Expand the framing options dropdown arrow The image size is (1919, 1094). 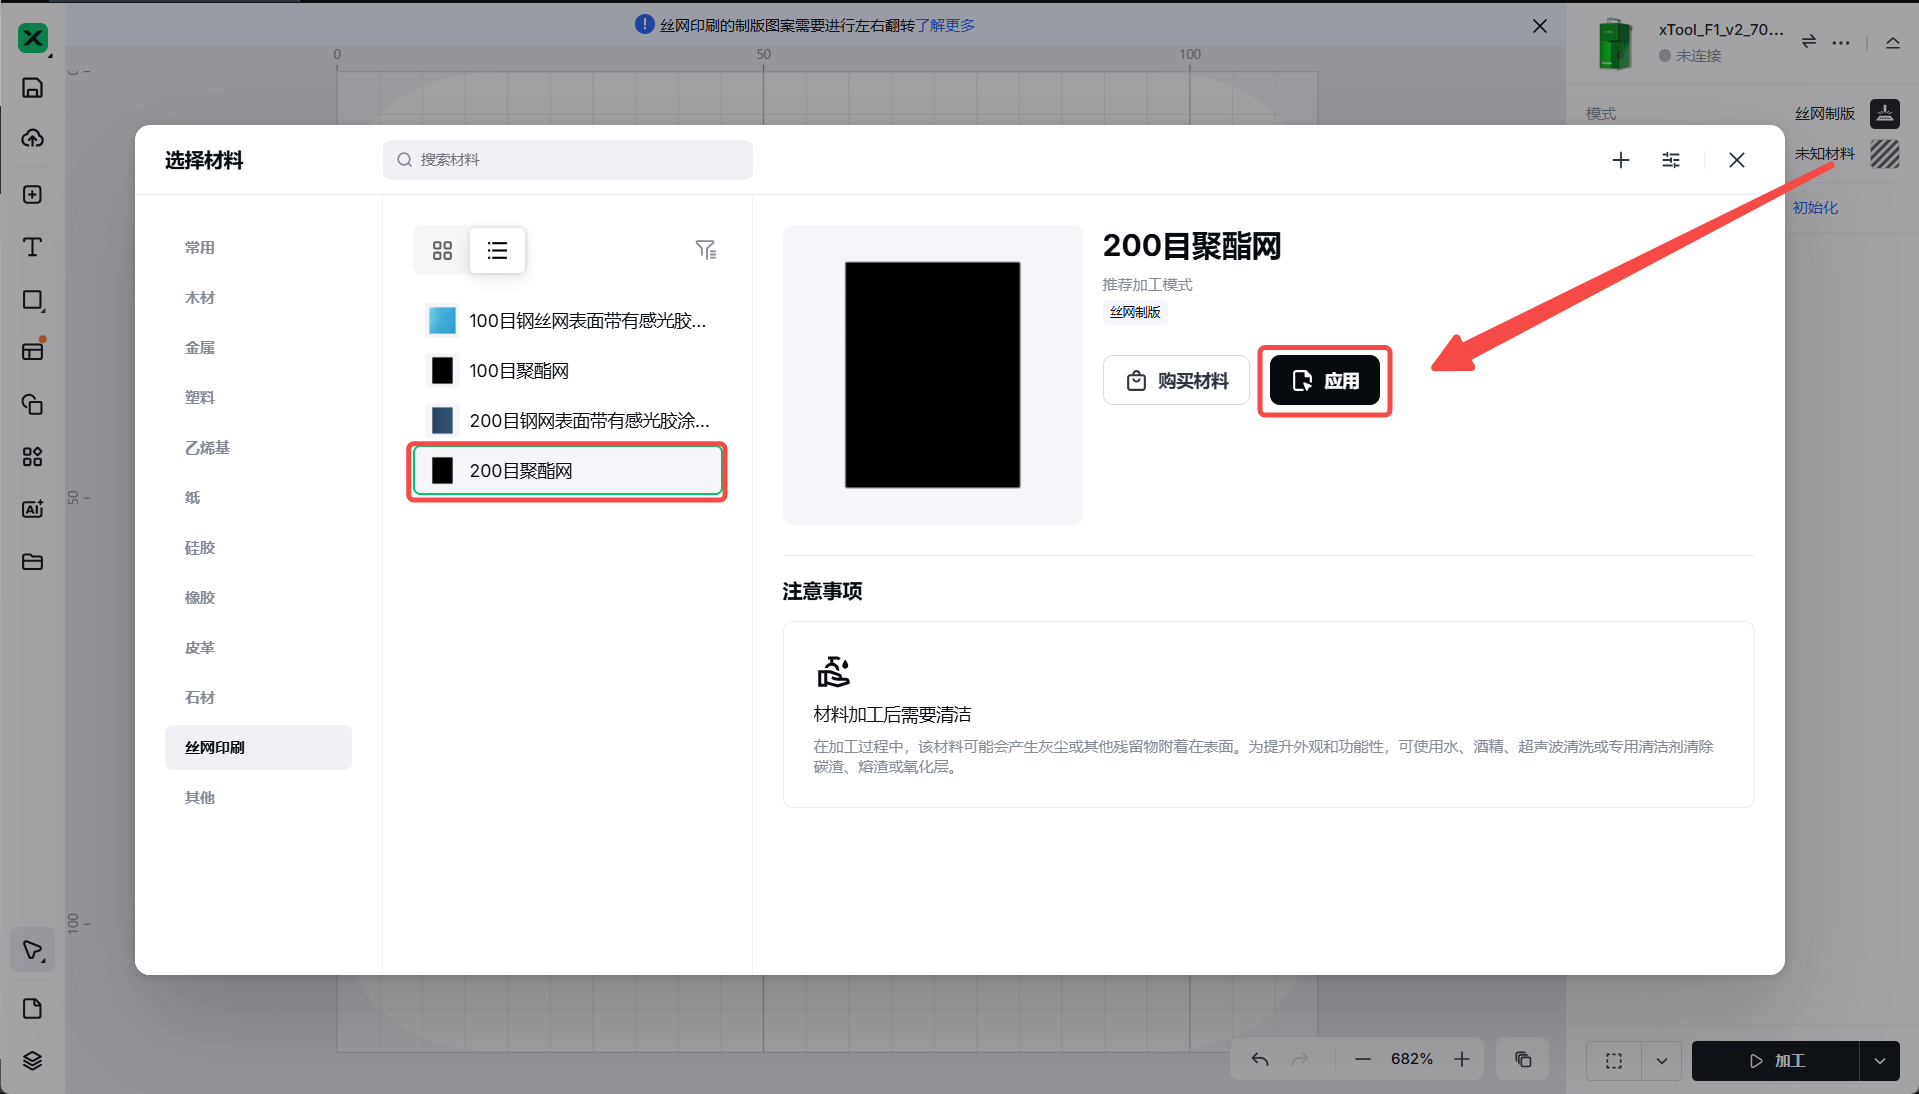coord(1662,1061)
